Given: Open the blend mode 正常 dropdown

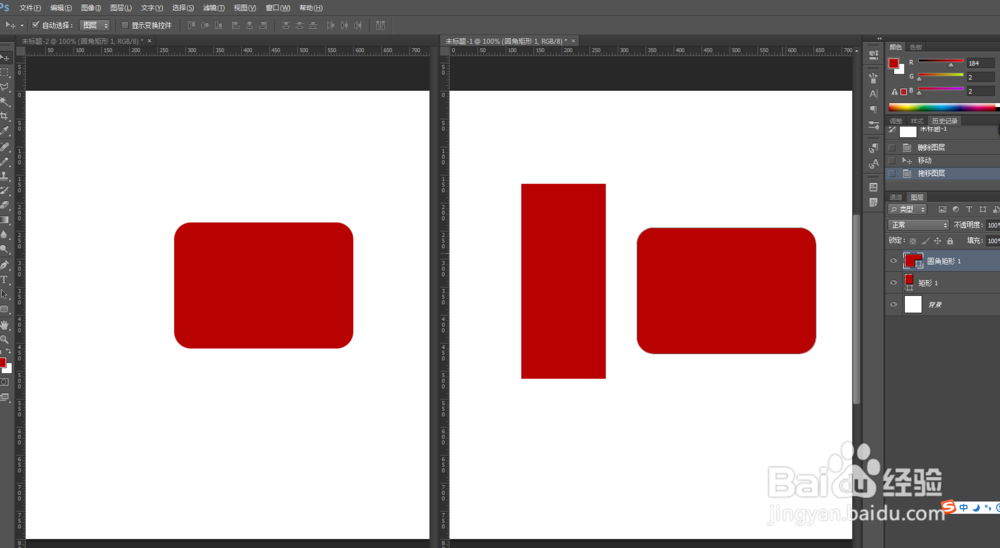Looking at the screenshot, I should (918, 225).
